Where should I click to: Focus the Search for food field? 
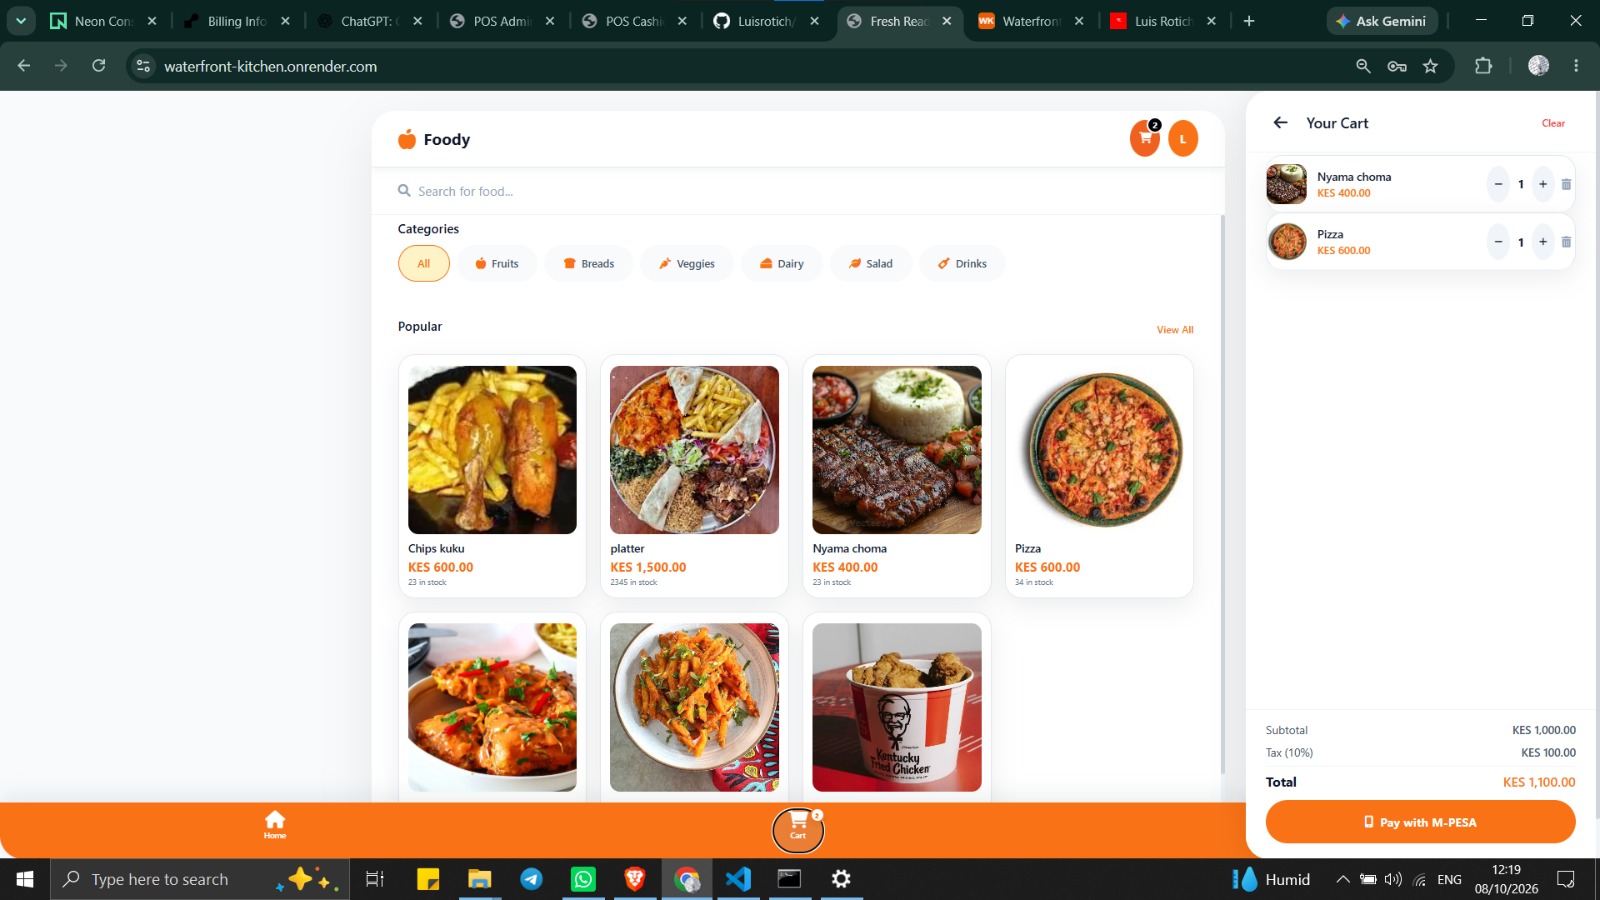[x=798, y=191]
